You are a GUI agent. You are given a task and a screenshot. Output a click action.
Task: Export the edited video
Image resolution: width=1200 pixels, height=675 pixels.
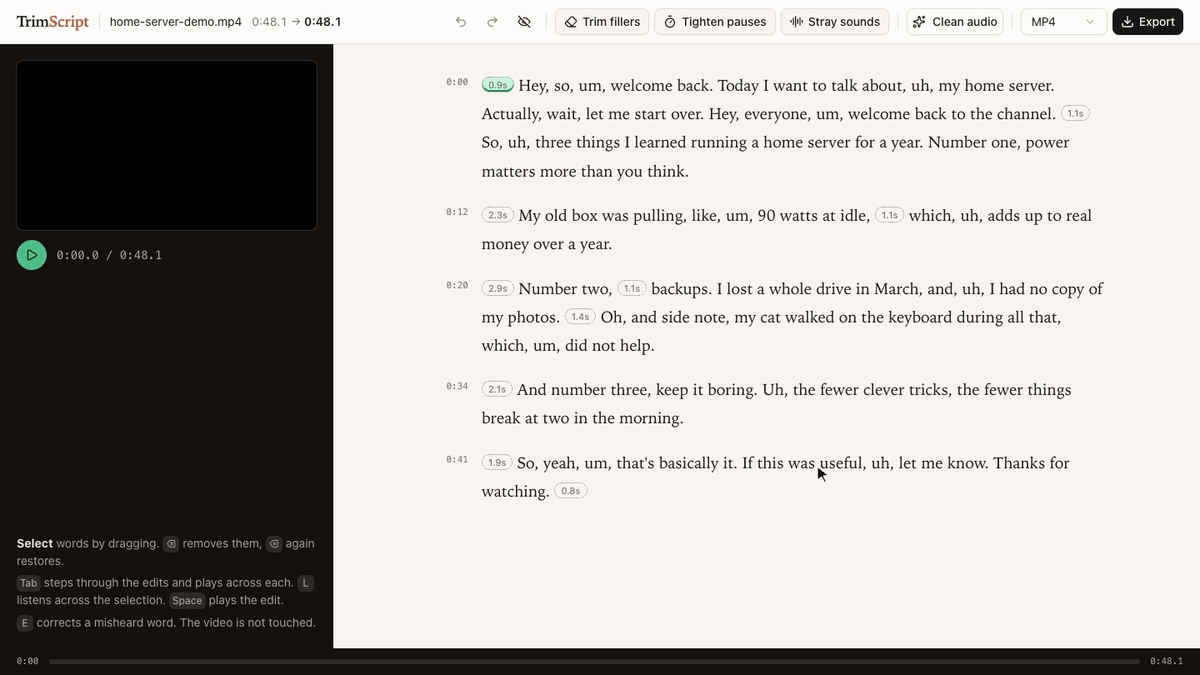click(1148, 22)
